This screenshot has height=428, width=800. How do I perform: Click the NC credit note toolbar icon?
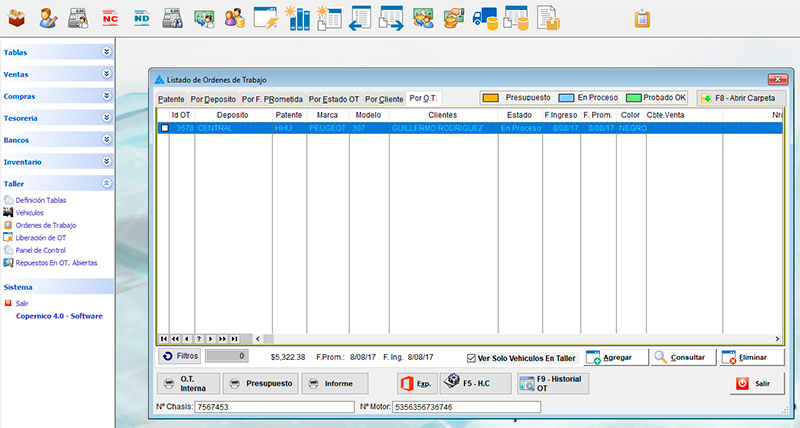point(111,17)
